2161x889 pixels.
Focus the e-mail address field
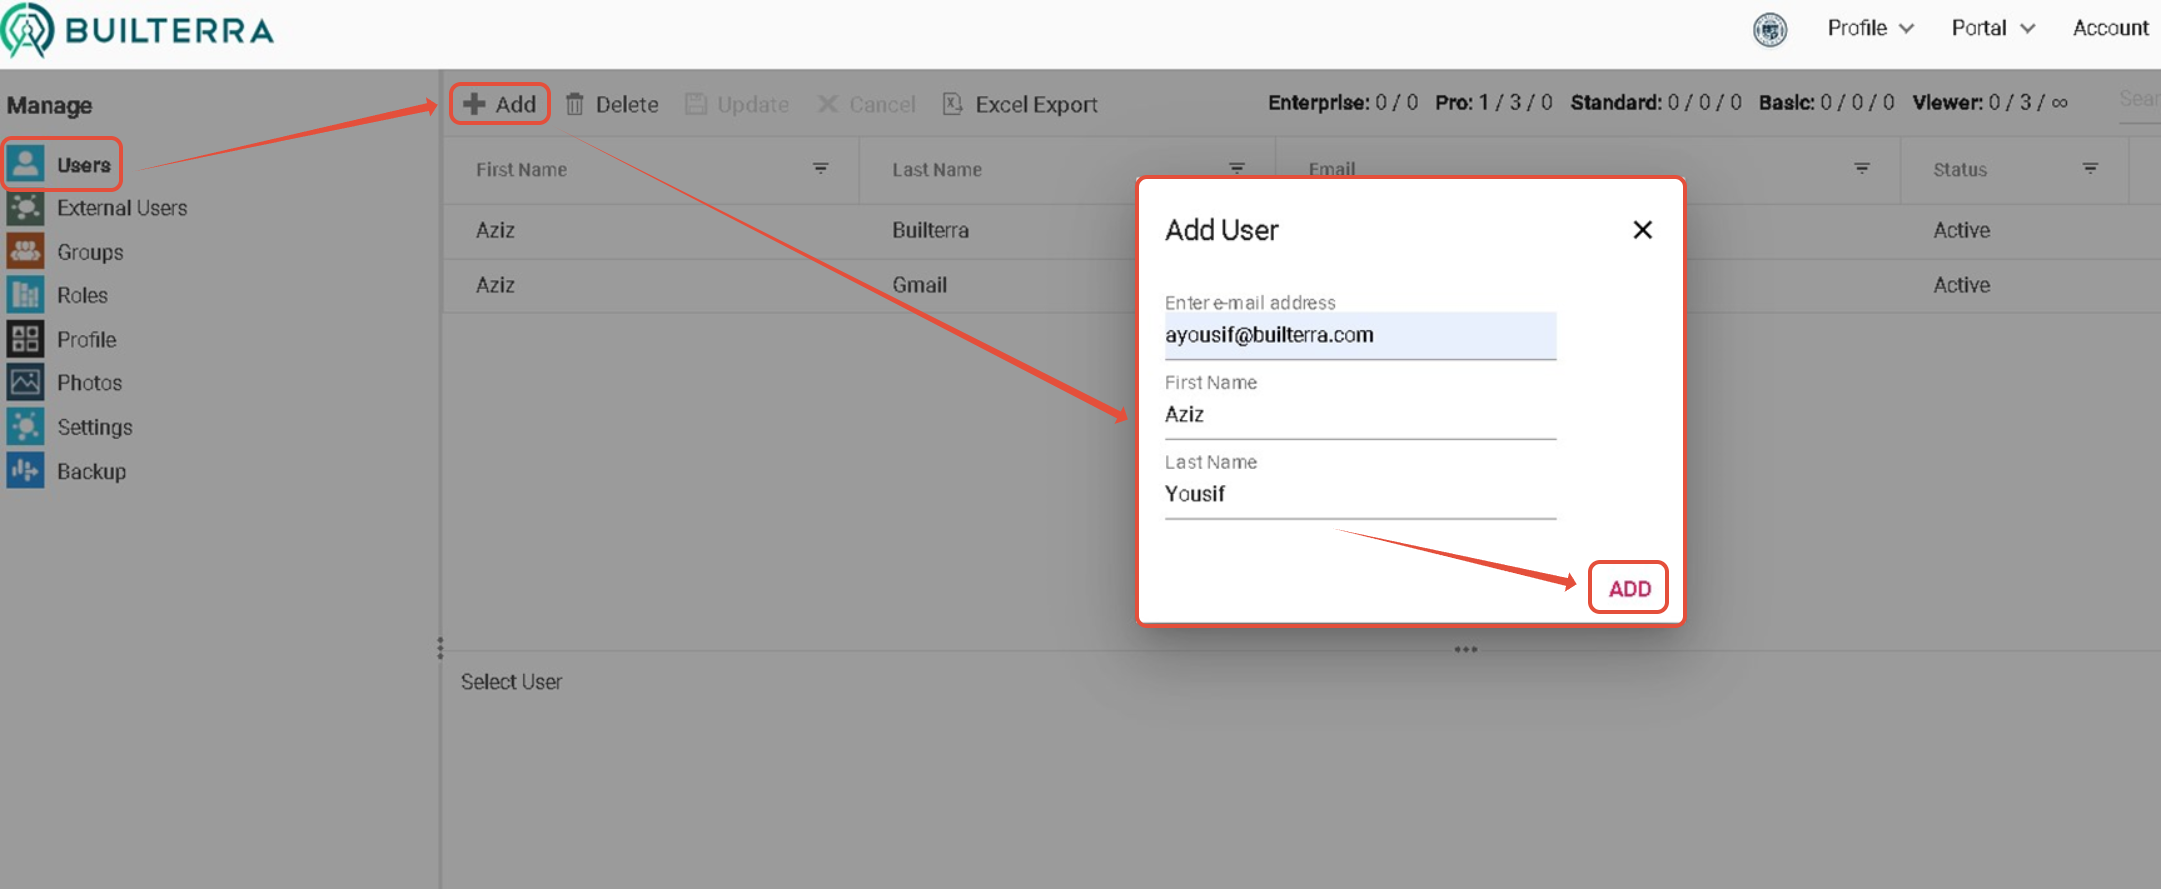tap(1360, 335)
